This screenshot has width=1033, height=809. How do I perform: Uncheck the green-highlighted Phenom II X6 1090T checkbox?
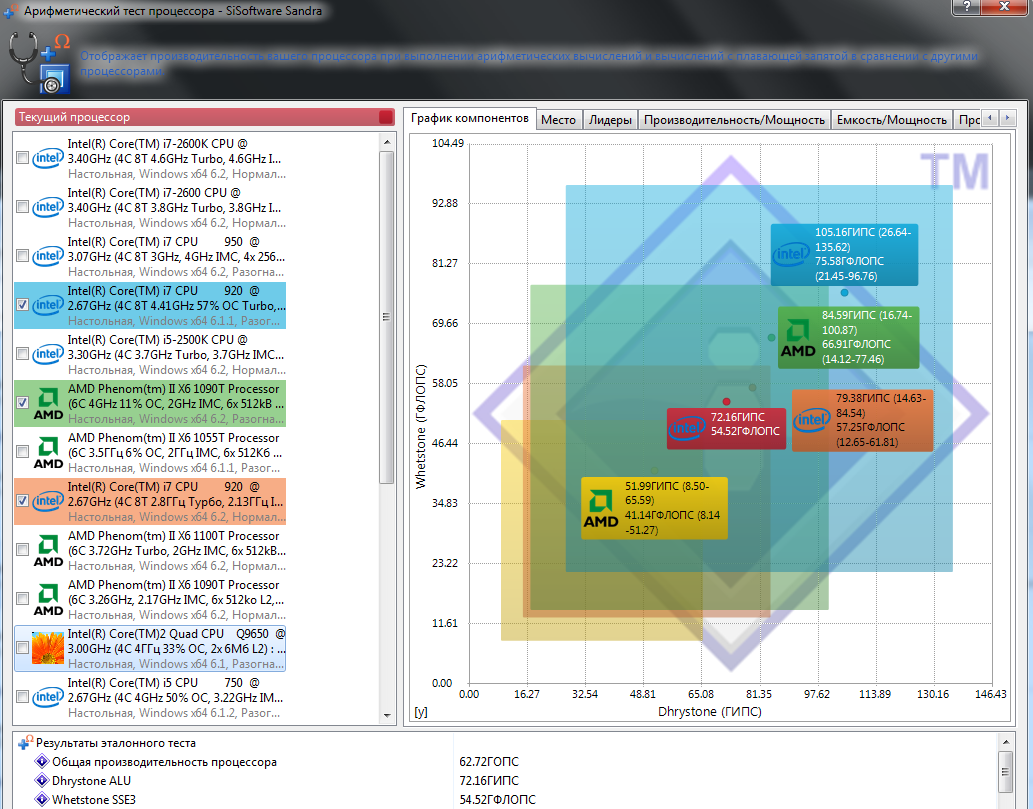22,403
